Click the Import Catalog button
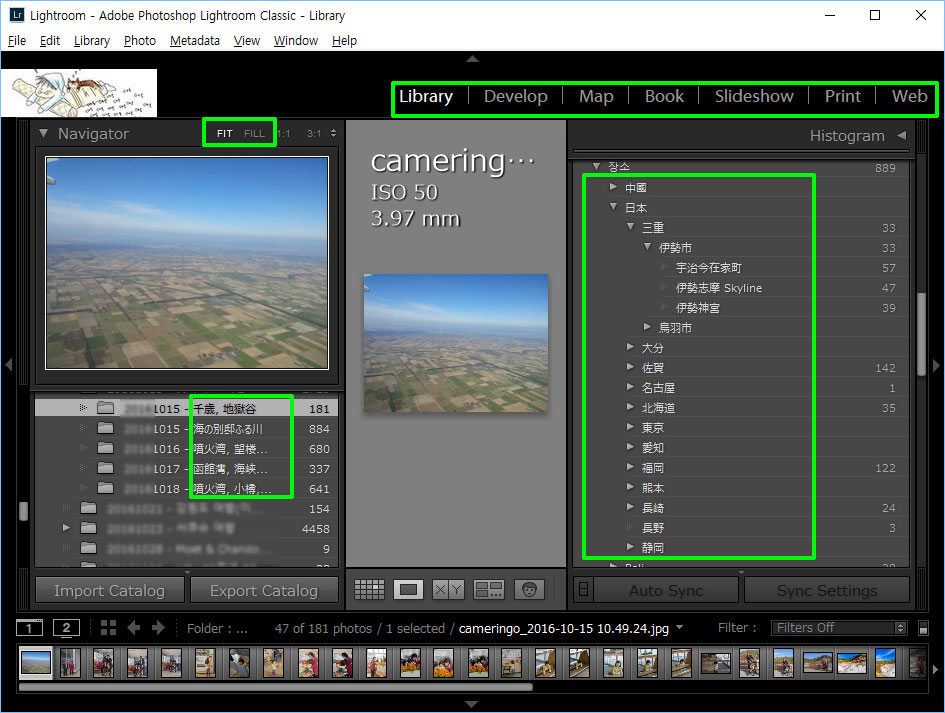 coord(110,590)
